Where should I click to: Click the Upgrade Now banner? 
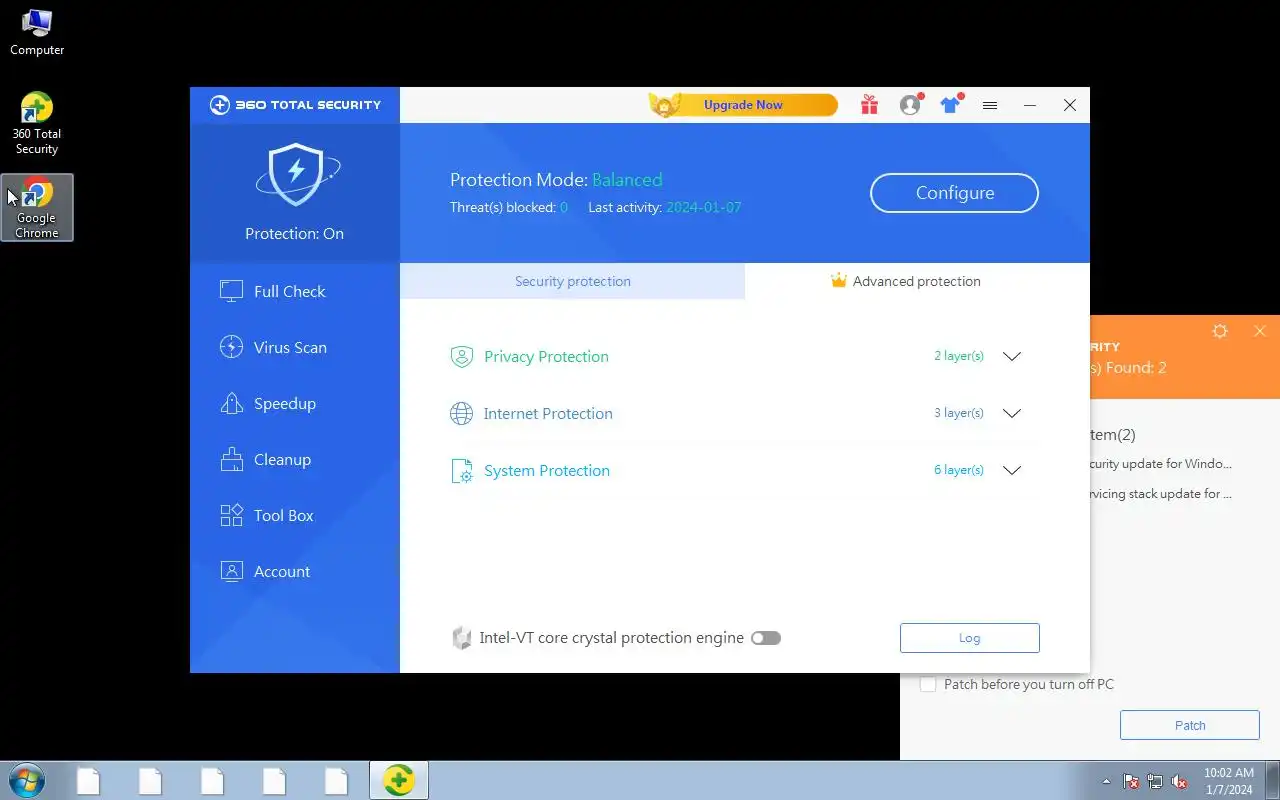click(743, 105)
